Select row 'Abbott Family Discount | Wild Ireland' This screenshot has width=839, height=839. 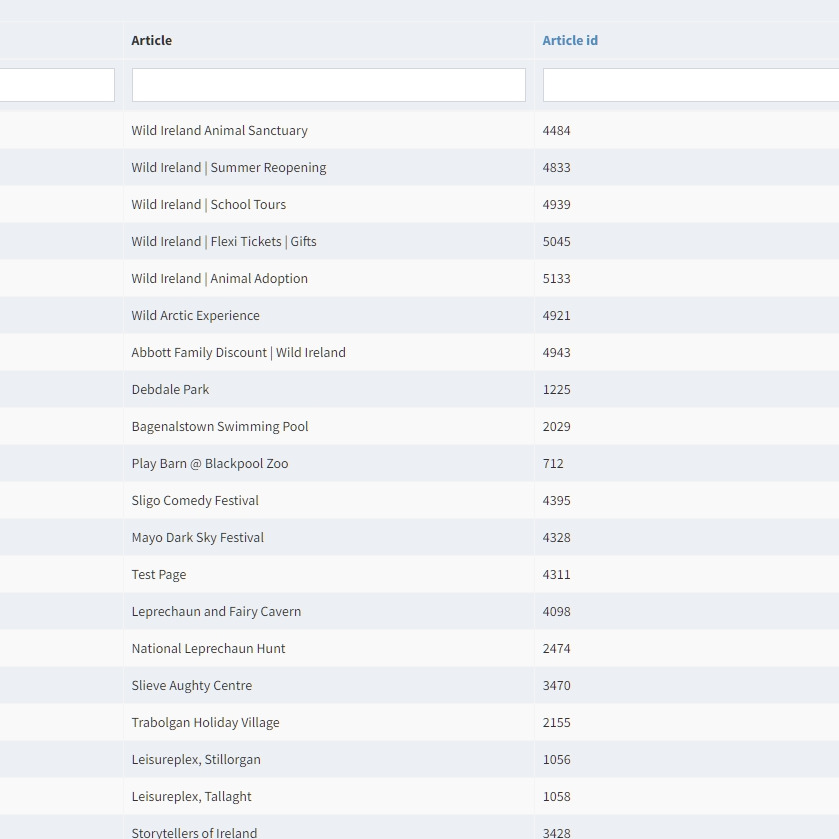click(x=420, y=352)
